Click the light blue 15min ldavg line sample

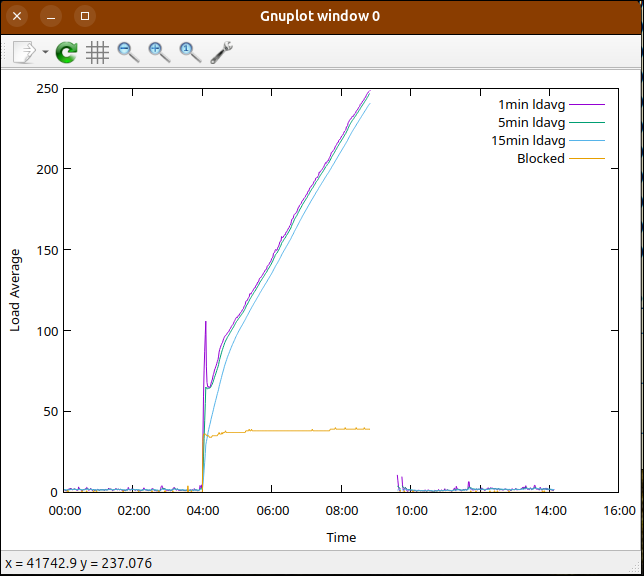(x=587, y=141)
